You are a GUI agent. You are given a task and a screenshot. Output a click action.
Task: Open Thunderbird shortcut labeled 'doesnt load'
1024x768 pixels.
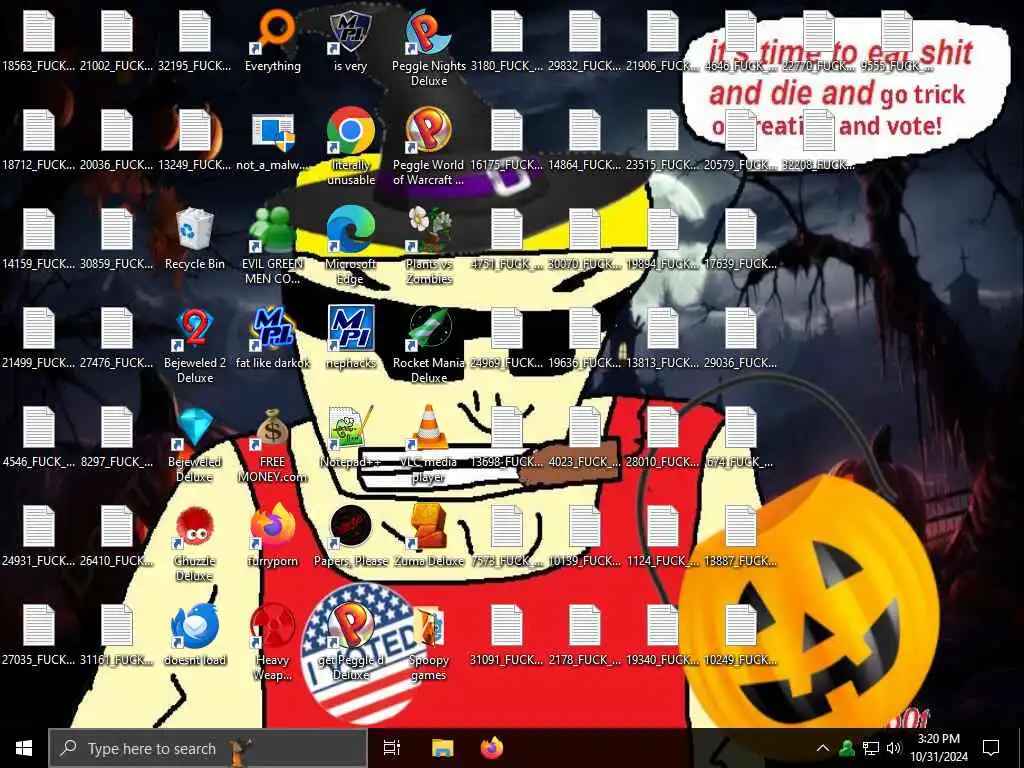click(195, 635)
